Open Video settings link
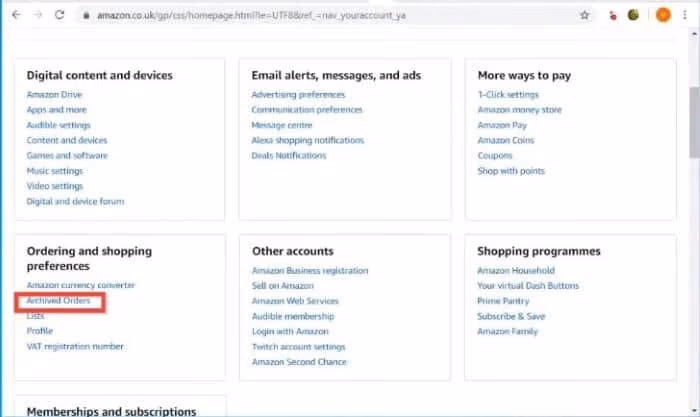This screenshot has height=417, width=700. (55, 186)
